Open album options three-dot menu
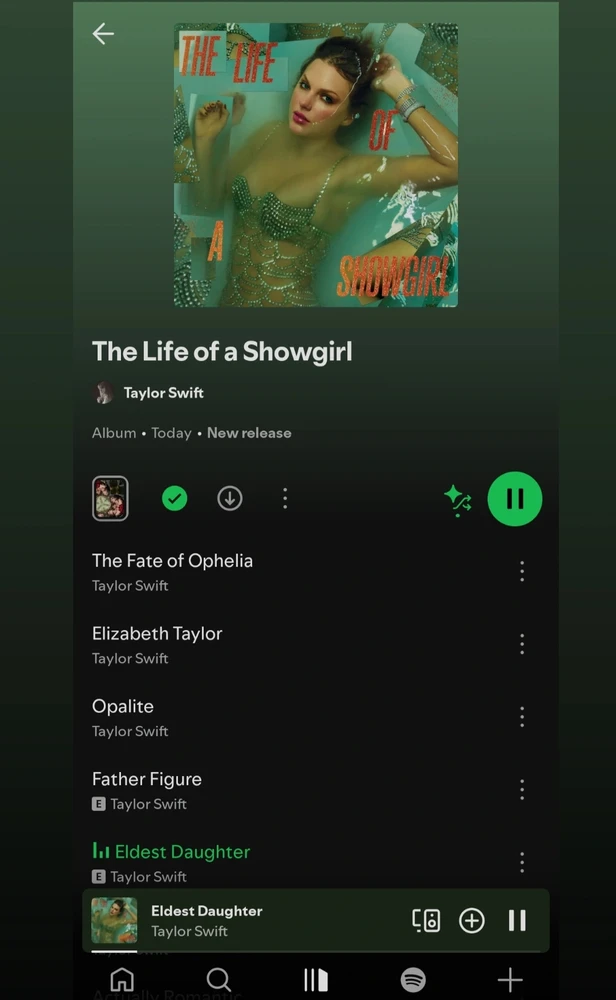This screenshot has width=616, height=1000. [285, 498]
